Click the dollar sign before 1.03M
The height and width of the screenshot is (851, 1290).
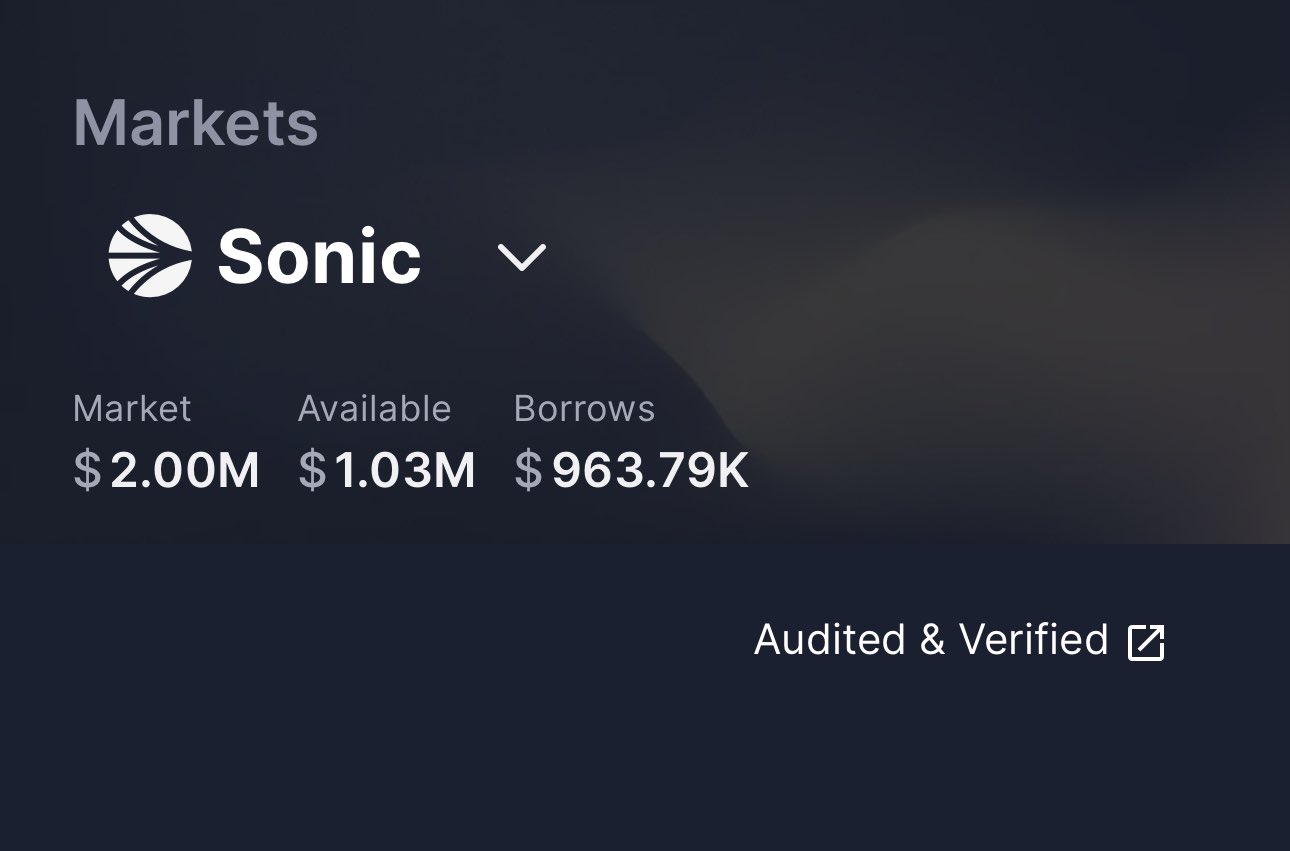pos(312,471)
